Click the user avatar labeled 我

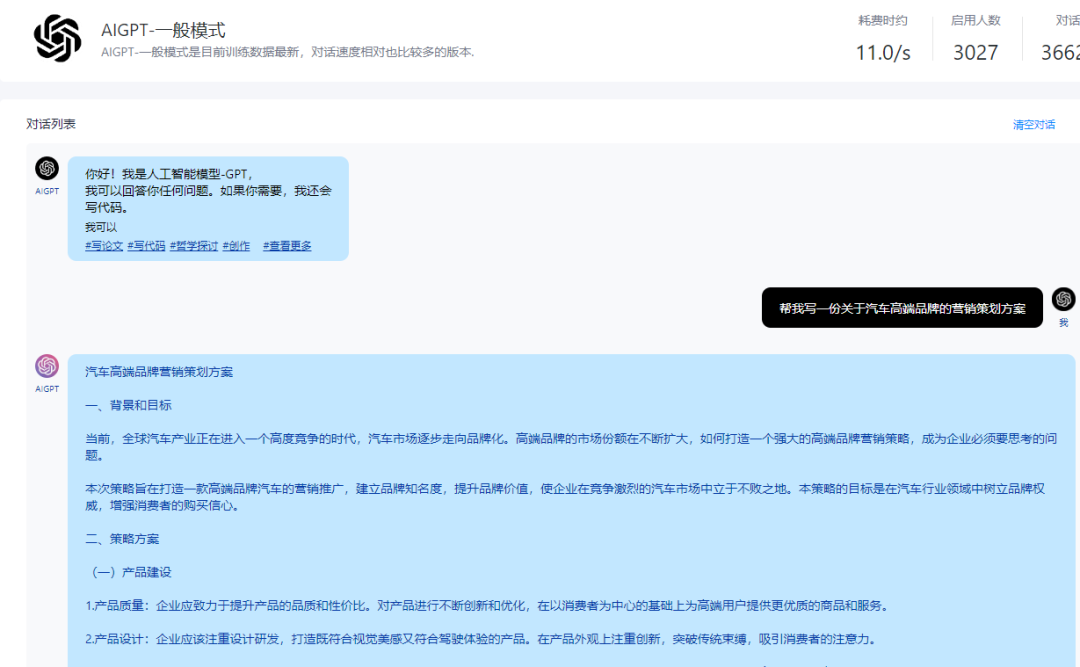[x=1063, y=299]
